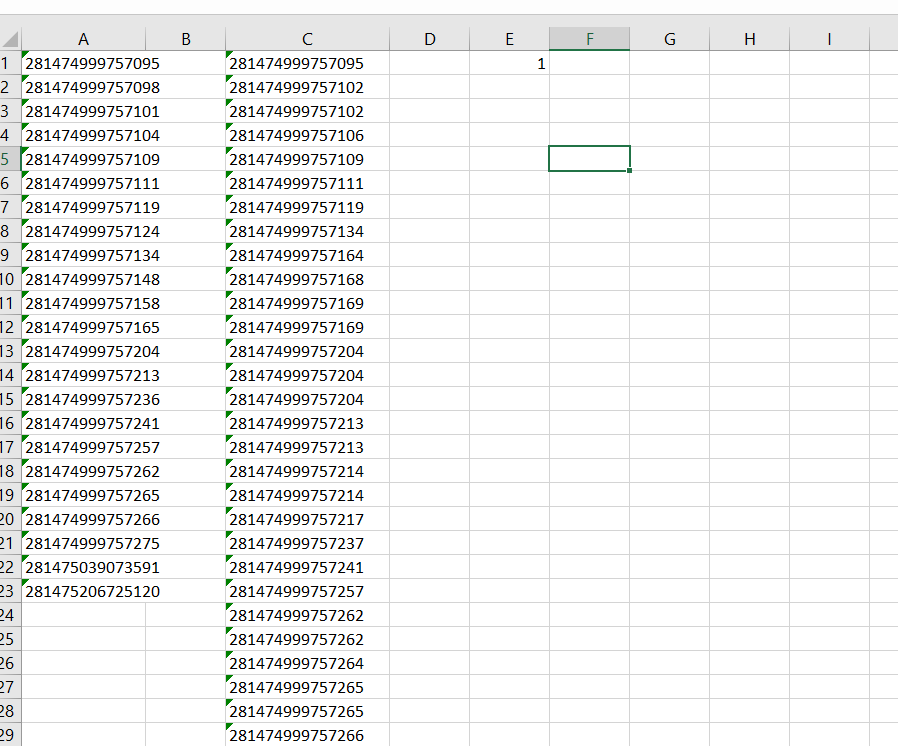
Task: Click cell A22 with 281475039073591
Action: coord(84,567)
